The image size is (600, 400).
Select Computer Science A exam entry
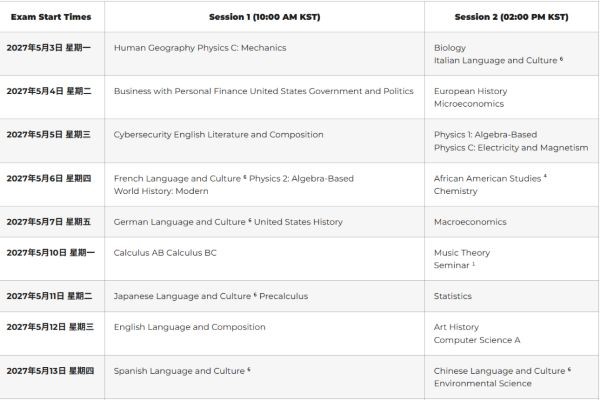(477, 340)
